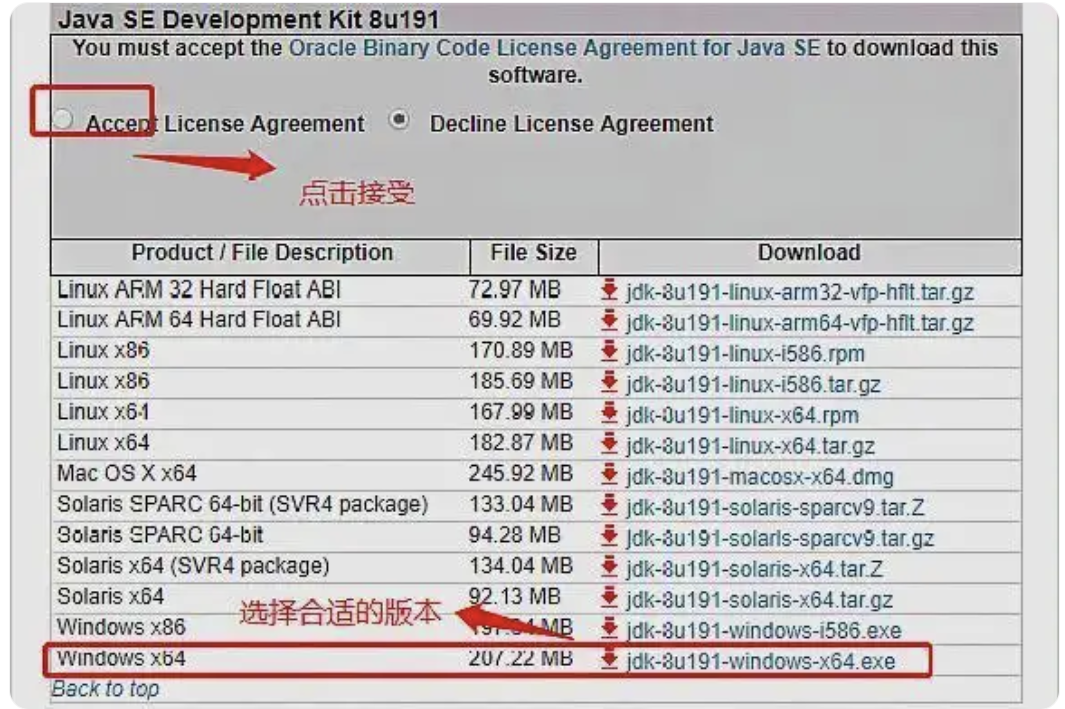
Task: Open the jdk-8u191-linux-x64.tar.gz link
Action: pos(751,446)
